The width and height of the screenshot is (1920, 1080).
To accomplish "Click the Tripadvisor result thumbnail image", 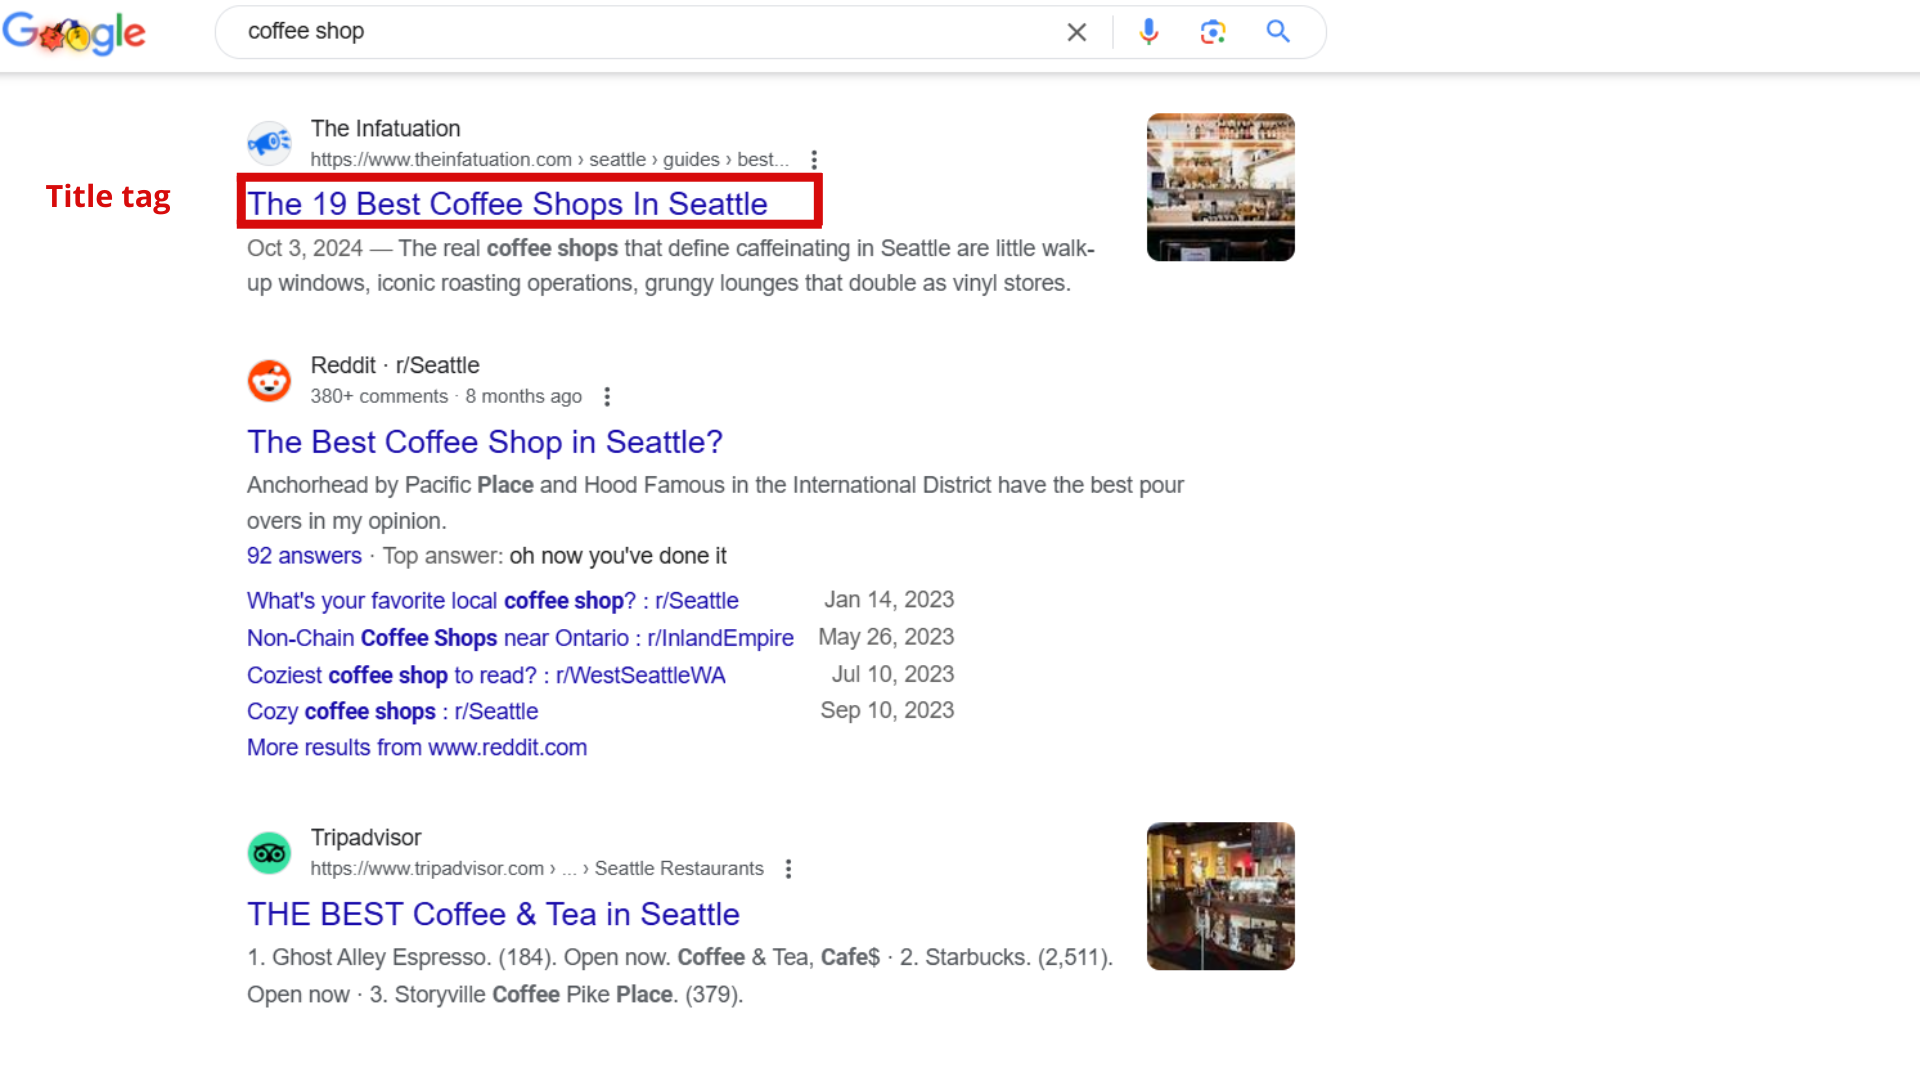I will (1220, 896).
